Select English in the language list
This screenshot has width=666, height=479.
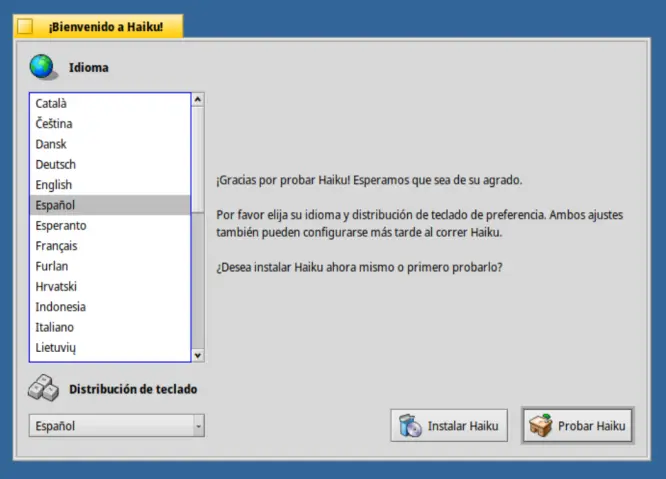point(110,185)
